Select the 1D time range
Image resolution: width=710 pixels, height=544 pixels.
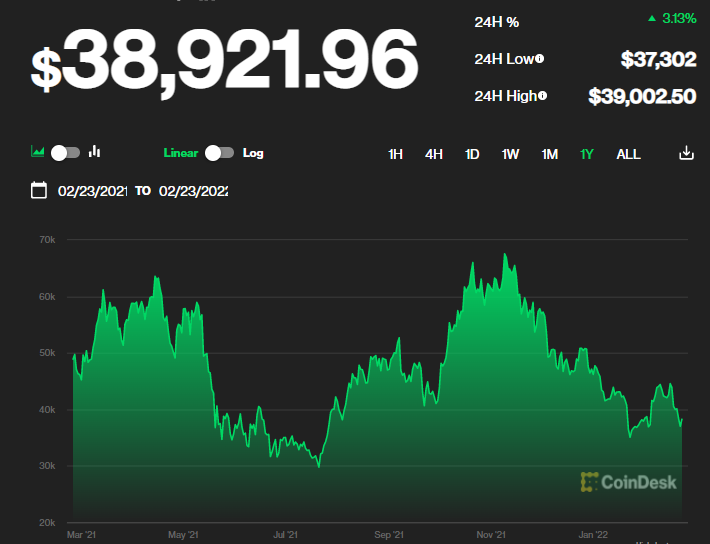472,154
